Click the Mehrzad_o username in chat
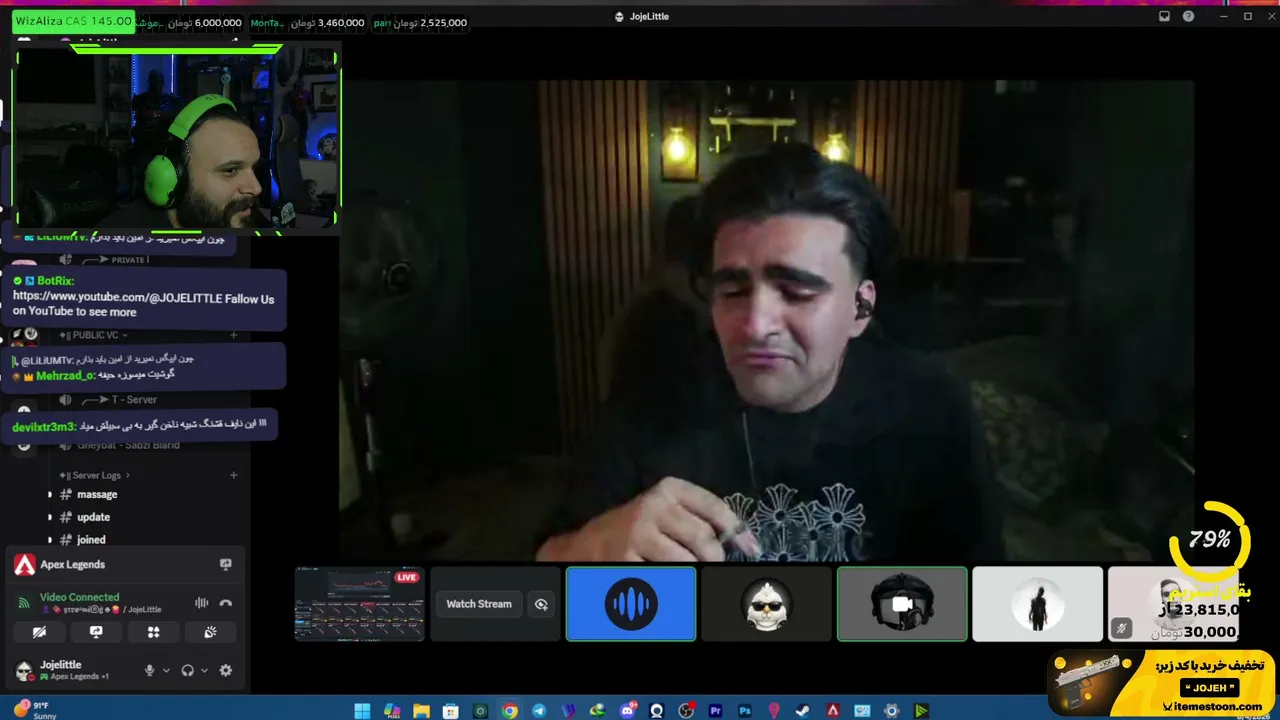Image resolution: width=1280 pixels, height=720 pixels. 65,376
